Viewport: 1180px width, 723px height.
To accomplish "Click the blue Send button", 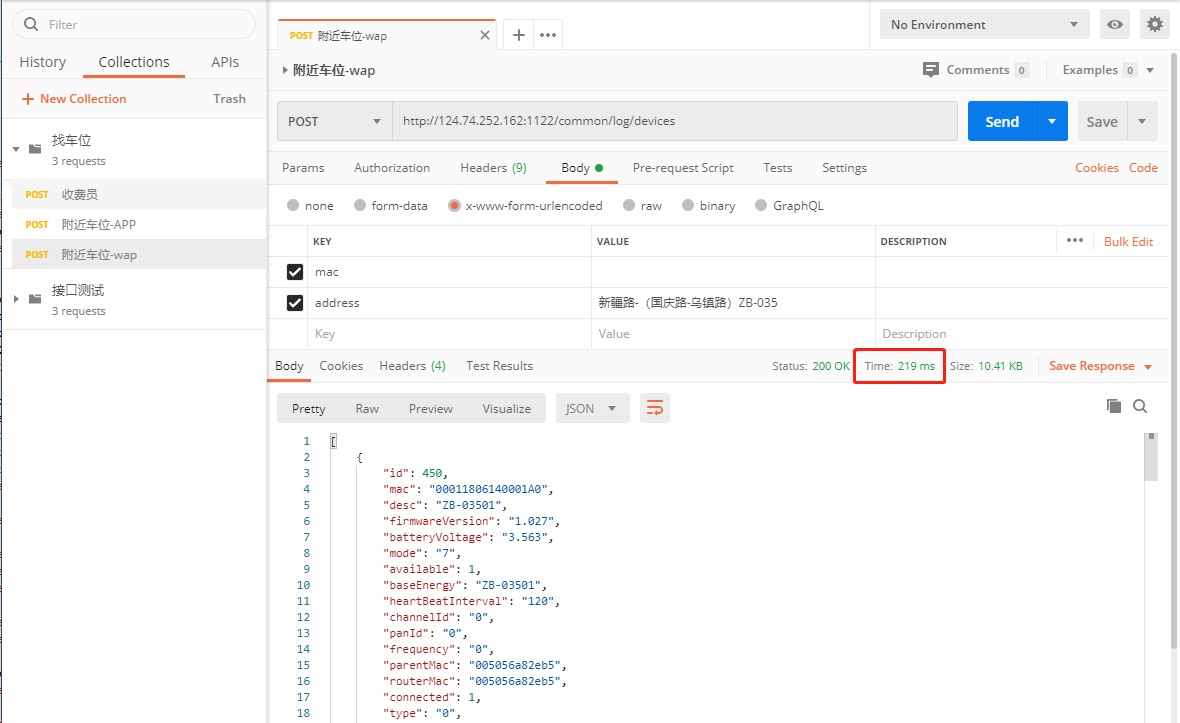I will pyautogui.click(x=1002, y=121).
